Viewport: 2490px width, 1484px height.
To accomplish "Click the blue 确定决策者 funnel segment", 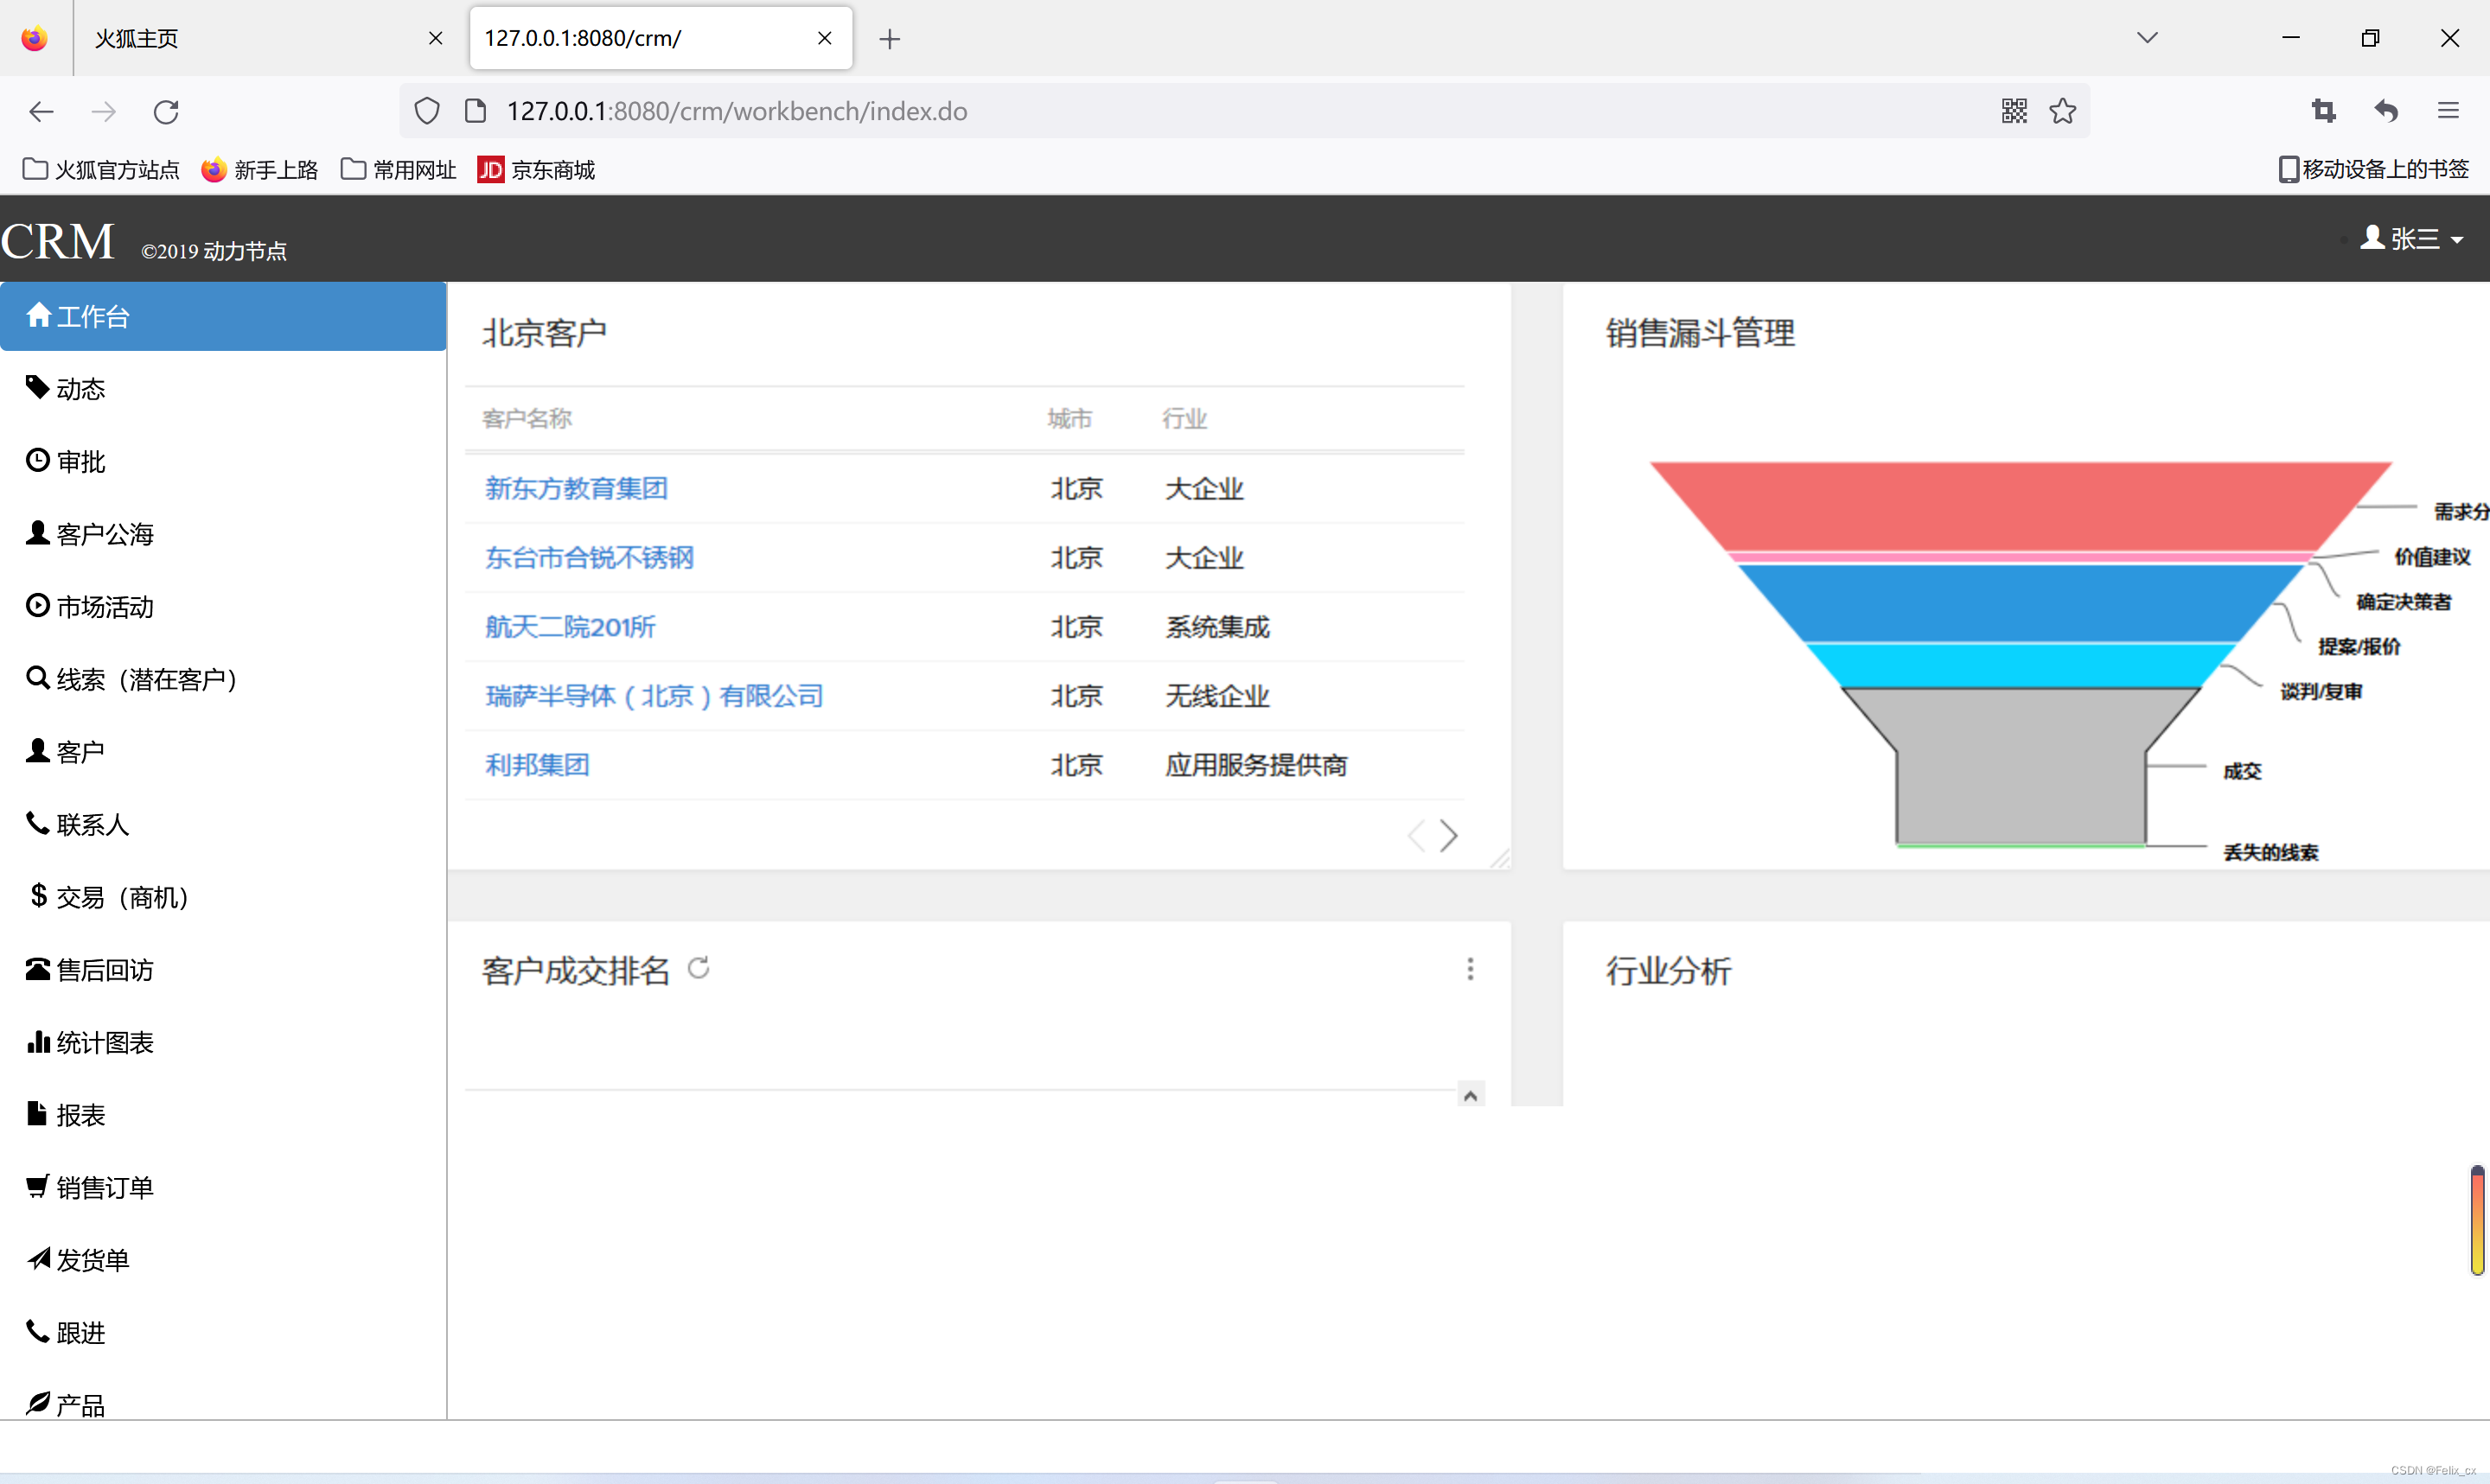I will pos(2020,602).
